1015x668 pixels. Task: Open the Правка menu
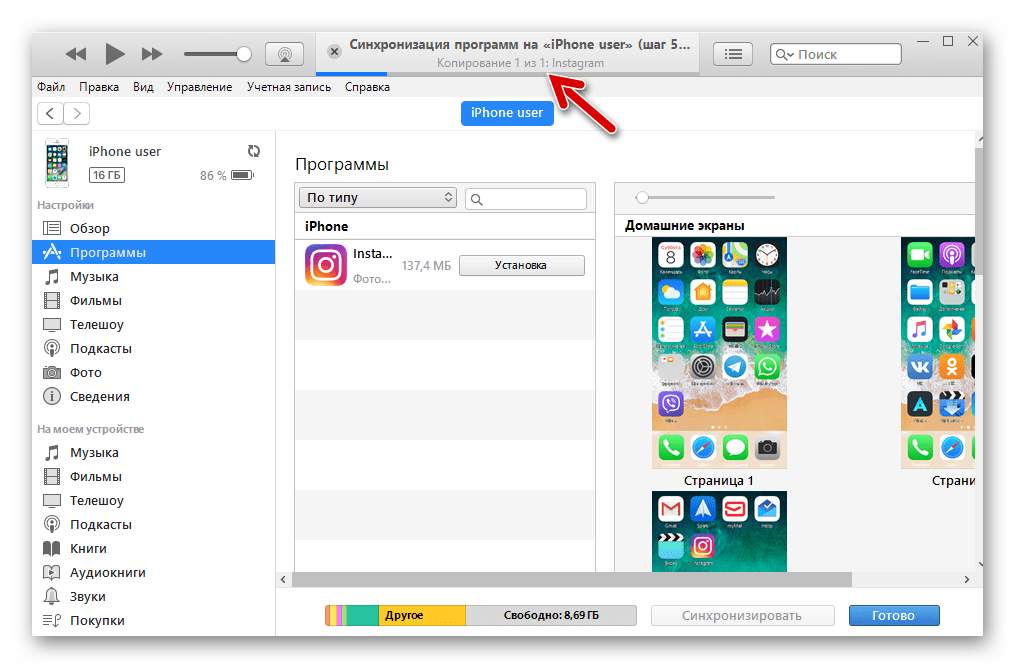pos(99,87)
